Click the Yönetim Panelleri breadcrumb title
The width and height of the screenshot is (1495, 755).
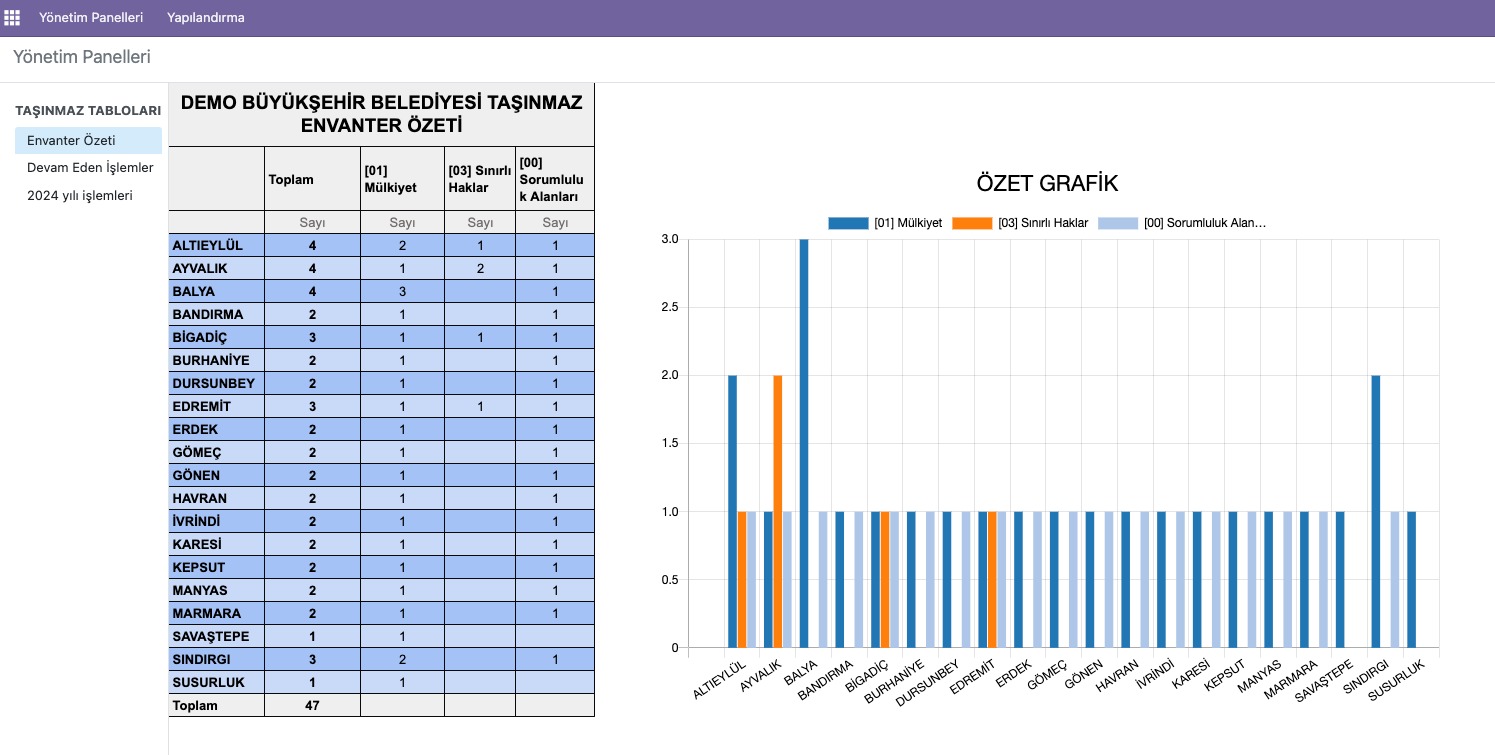point(82,57)
